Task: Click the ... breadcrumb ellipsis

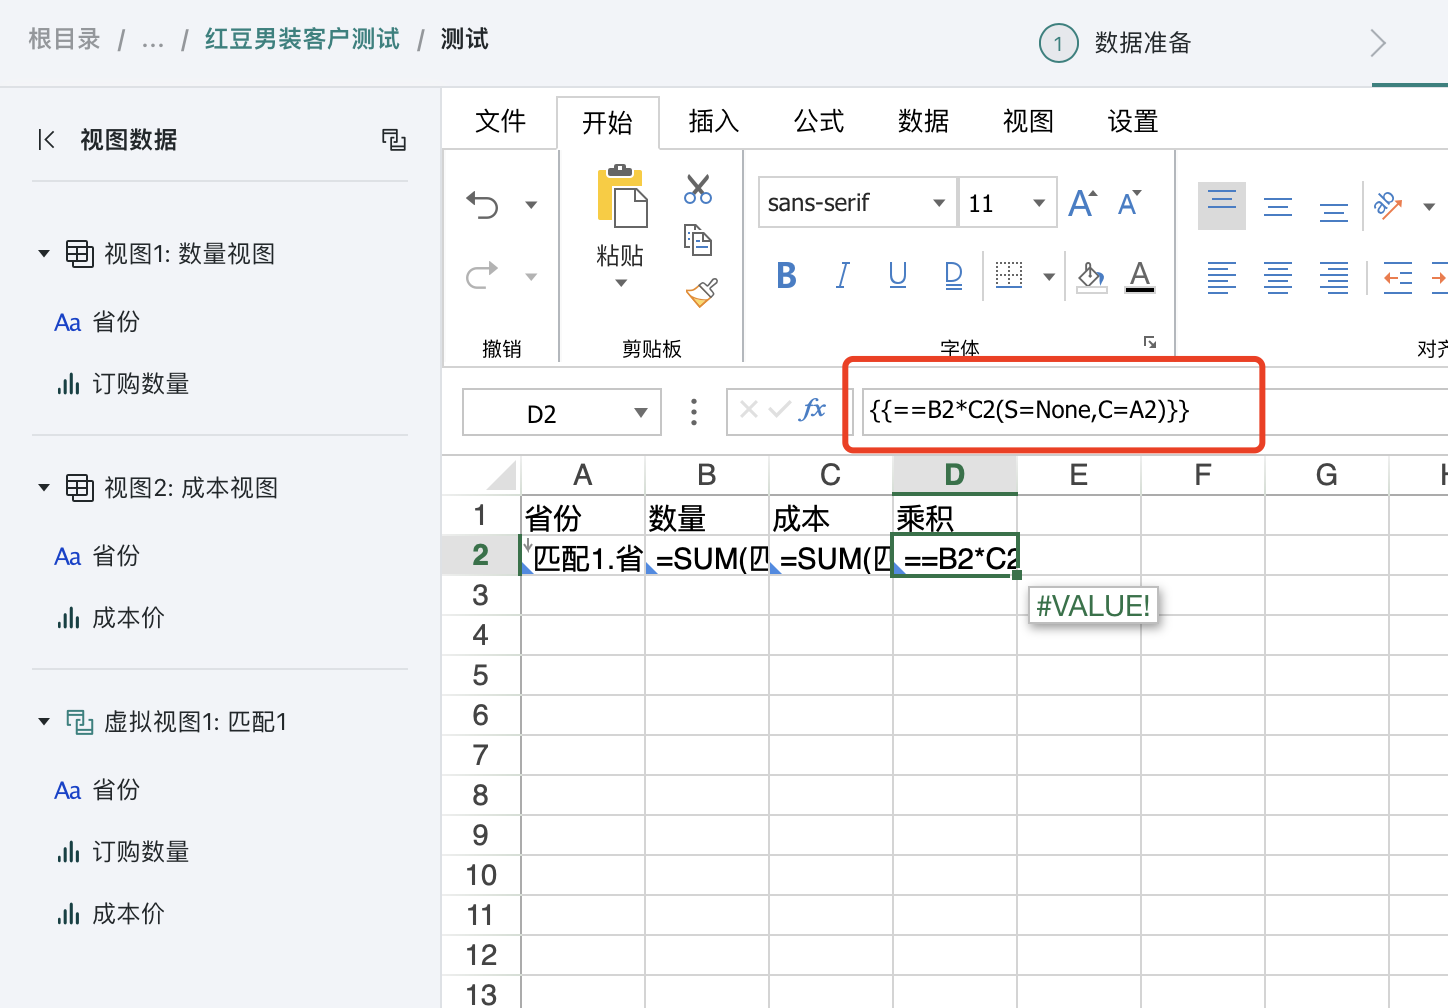Action: [153, 41]
